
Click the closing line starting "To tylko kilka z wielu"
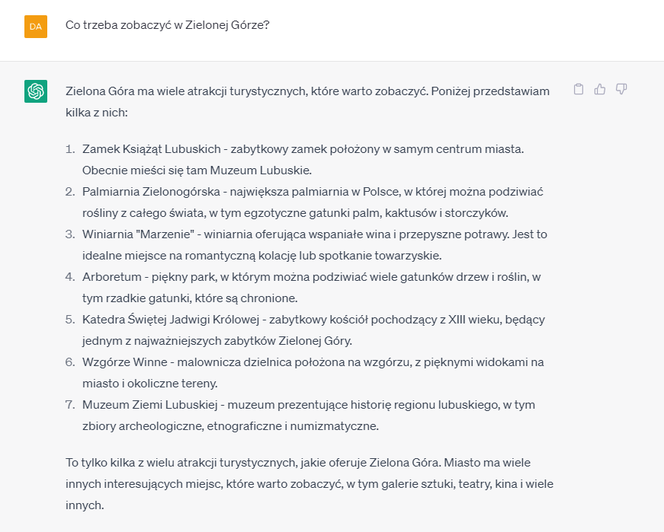coord(298,463)
